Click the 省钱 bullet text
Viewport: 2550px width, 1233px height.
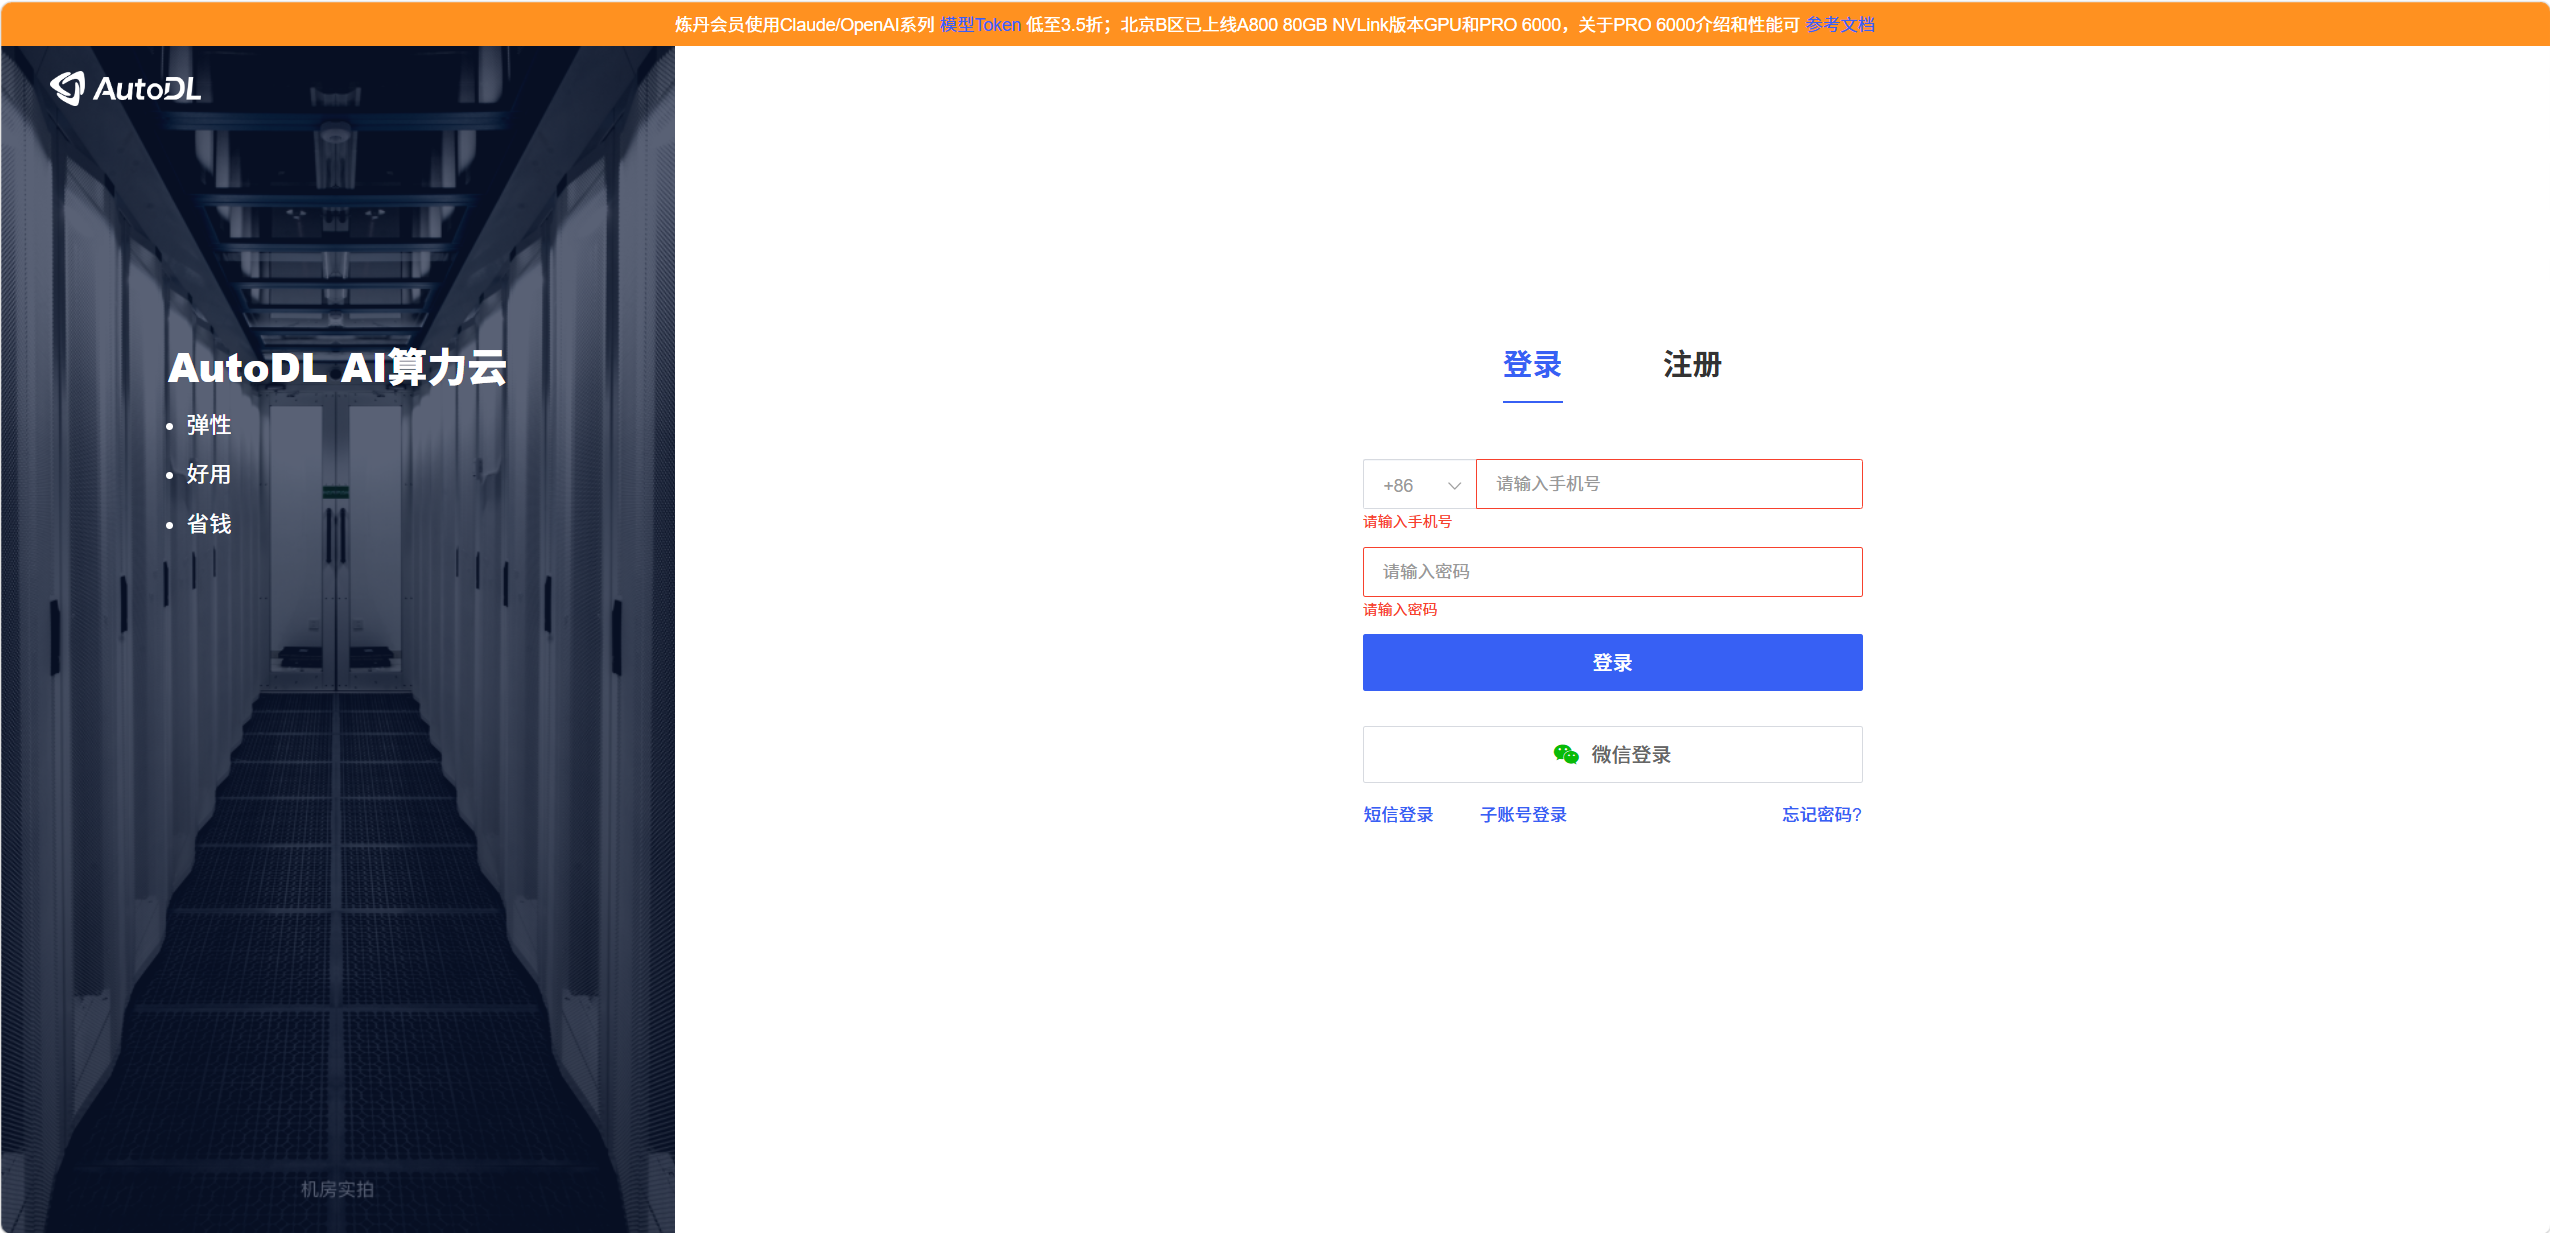[x=209, y=524]
